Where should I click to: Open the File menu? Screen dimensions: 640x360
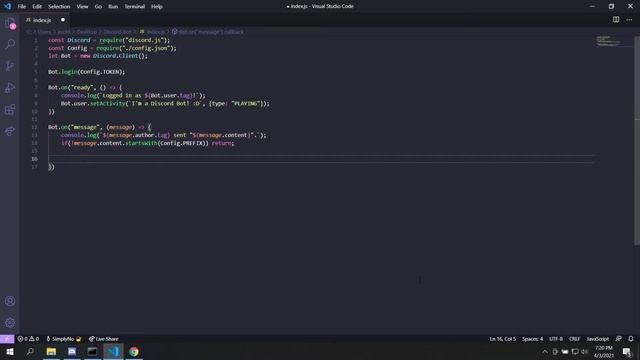[x=22, y=6]
